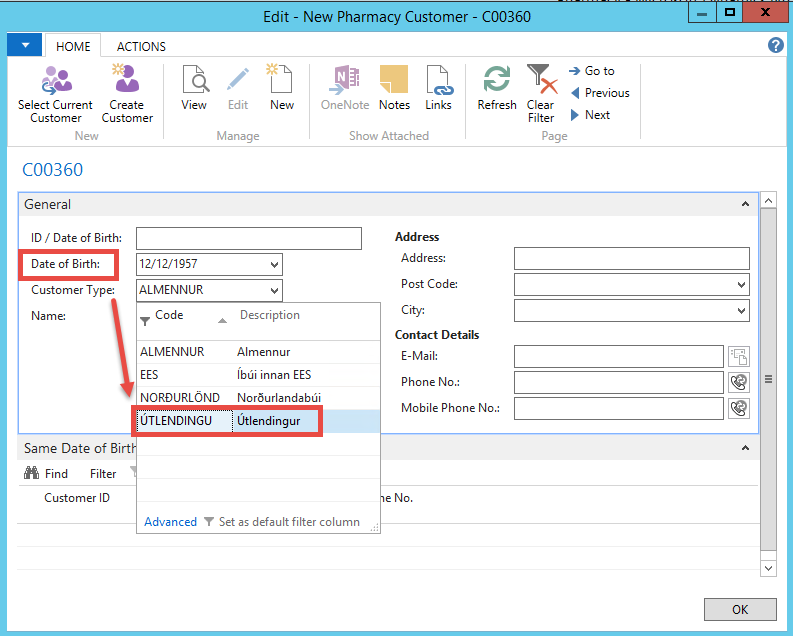This screenshot has height=636, width=793.
Task: Click the phone icon next to Phone No.
Action: click(738, 382)
